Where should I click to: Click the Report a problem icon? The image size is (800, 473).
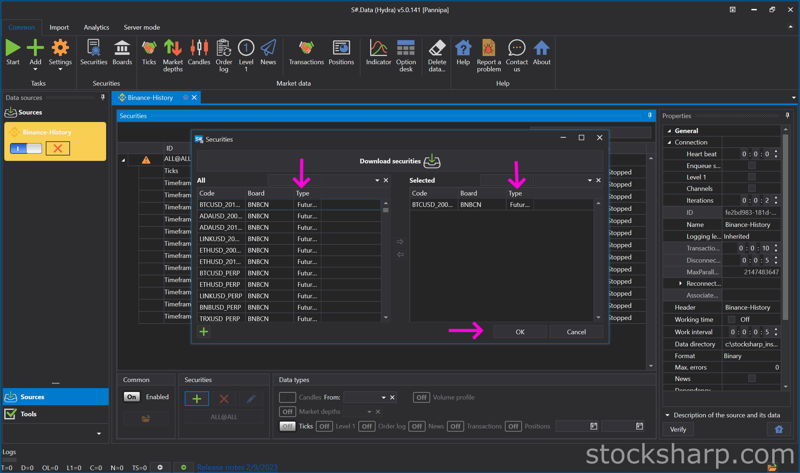point(488,48)
